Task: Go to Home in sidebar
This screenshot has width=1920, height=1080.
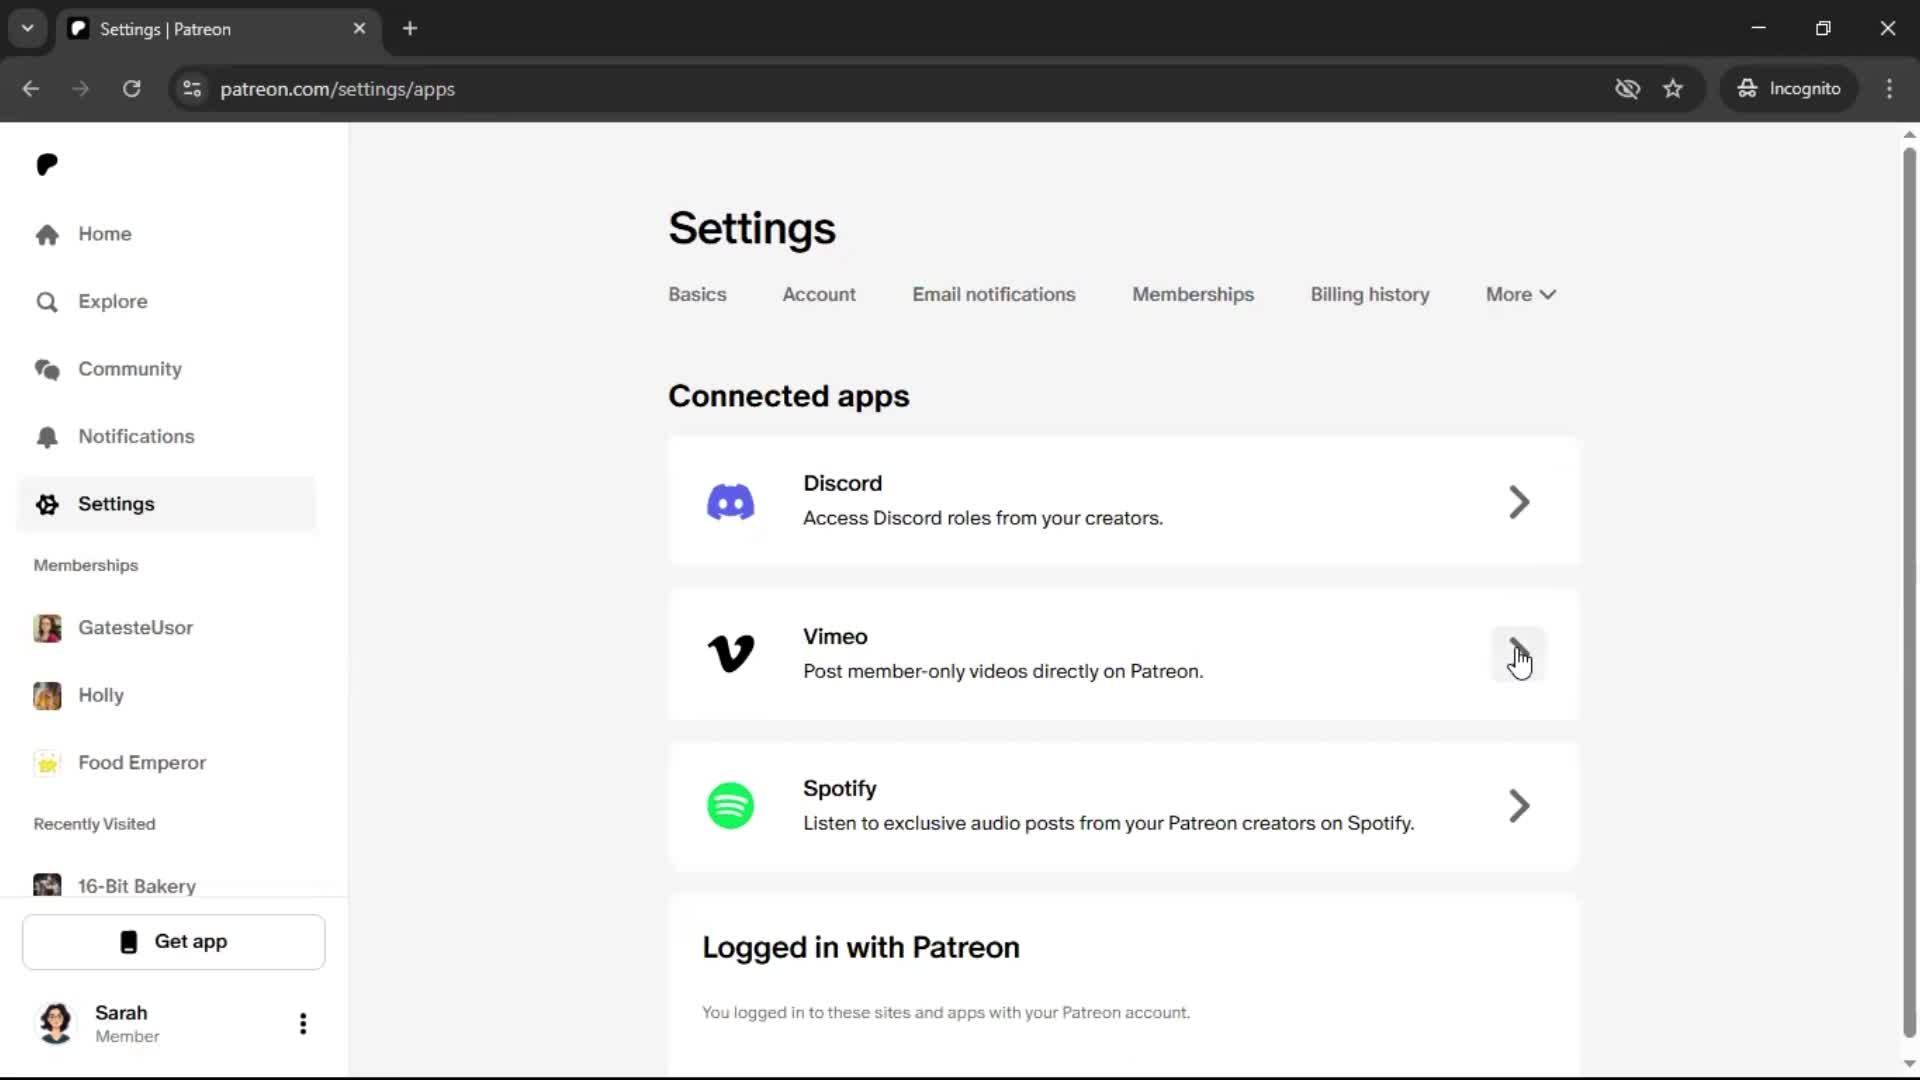Action: click(166, 234)
